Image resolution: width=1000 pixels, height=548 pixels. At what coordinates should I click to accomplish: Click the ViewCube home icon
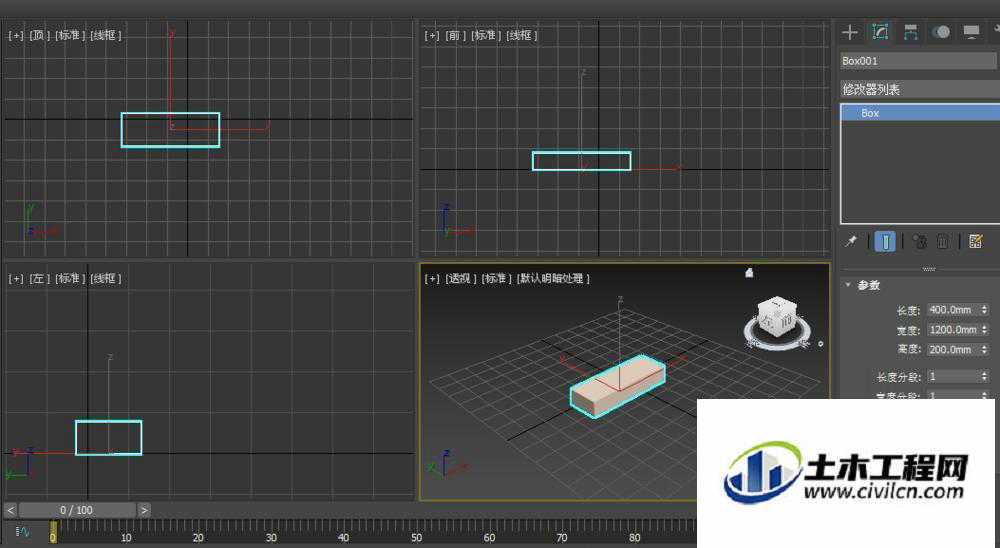coord(749,273)
